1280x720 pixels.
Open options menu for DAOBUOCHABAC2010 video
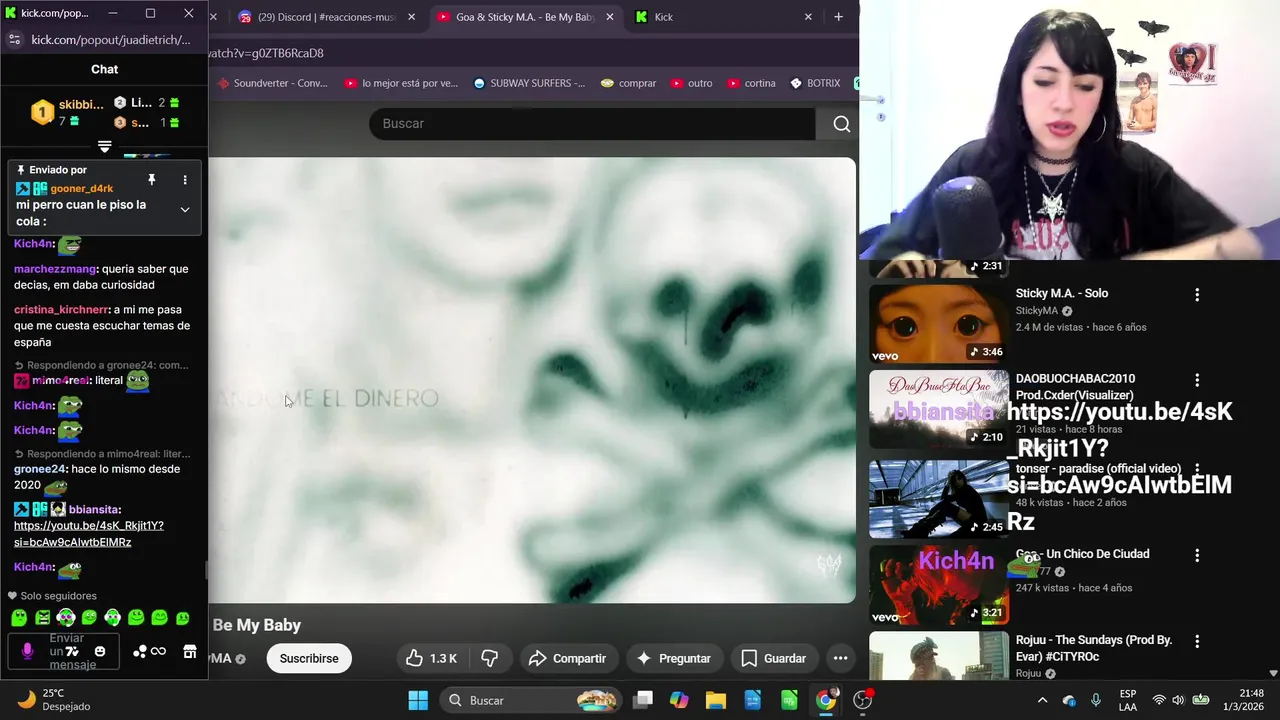tap(1197, 381)
